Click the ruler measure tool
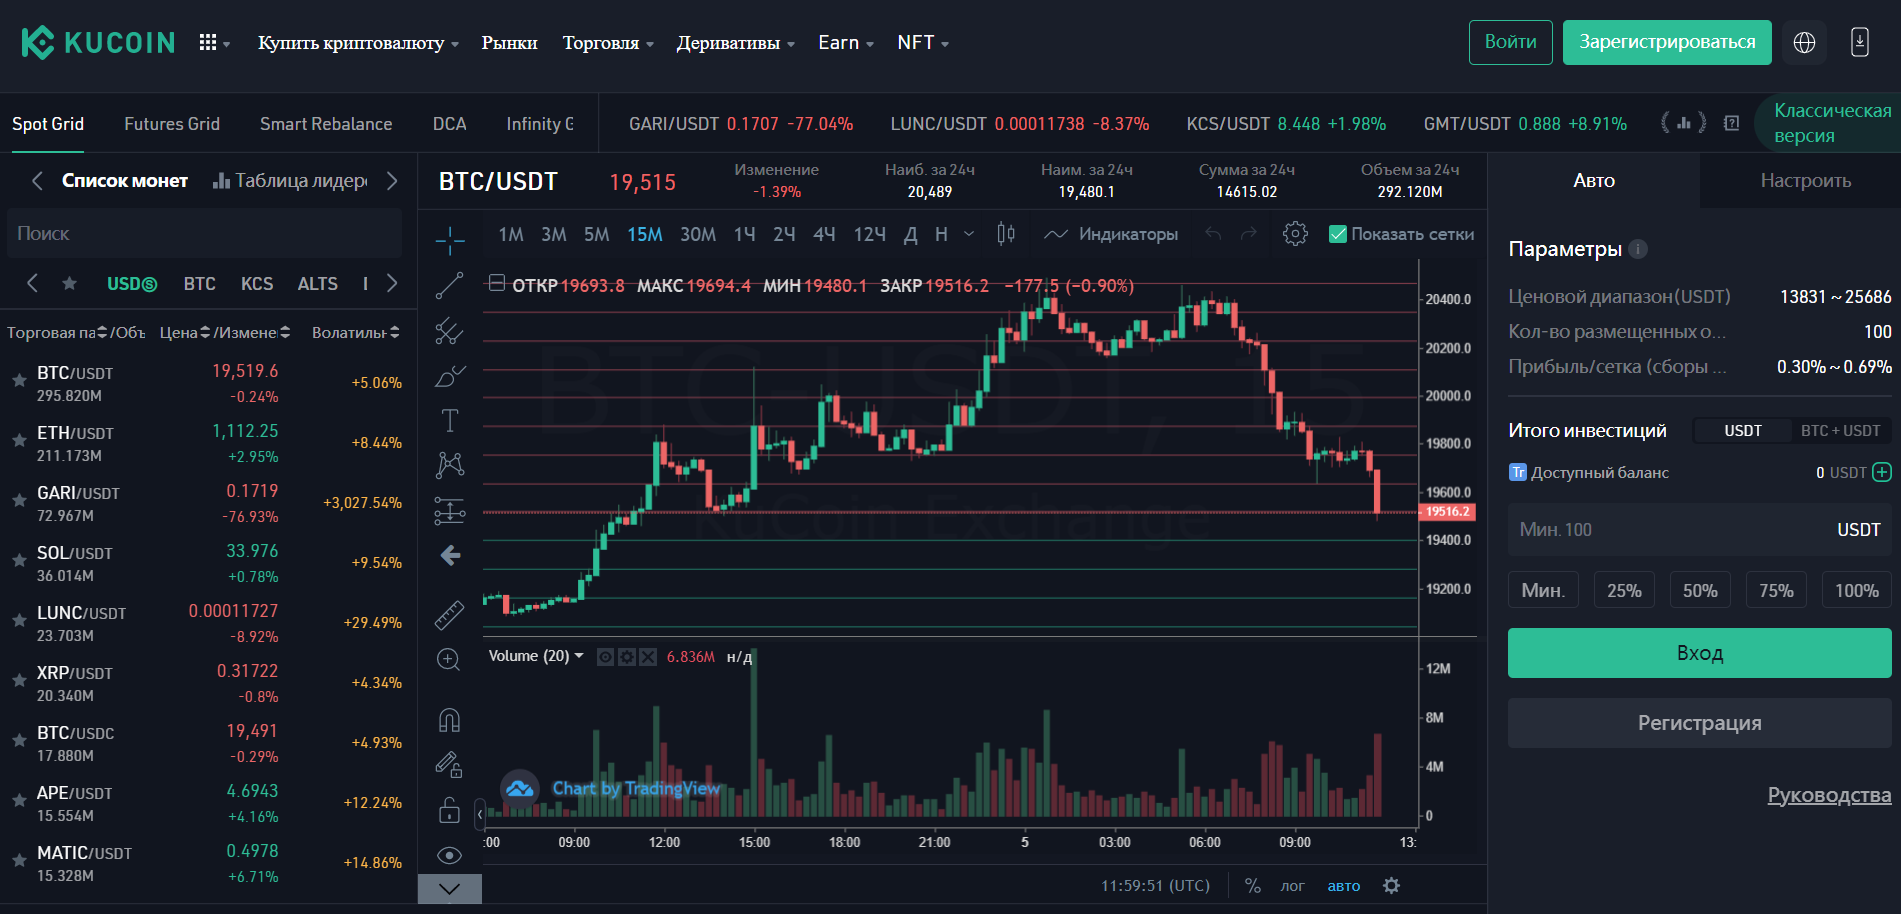 450,613
